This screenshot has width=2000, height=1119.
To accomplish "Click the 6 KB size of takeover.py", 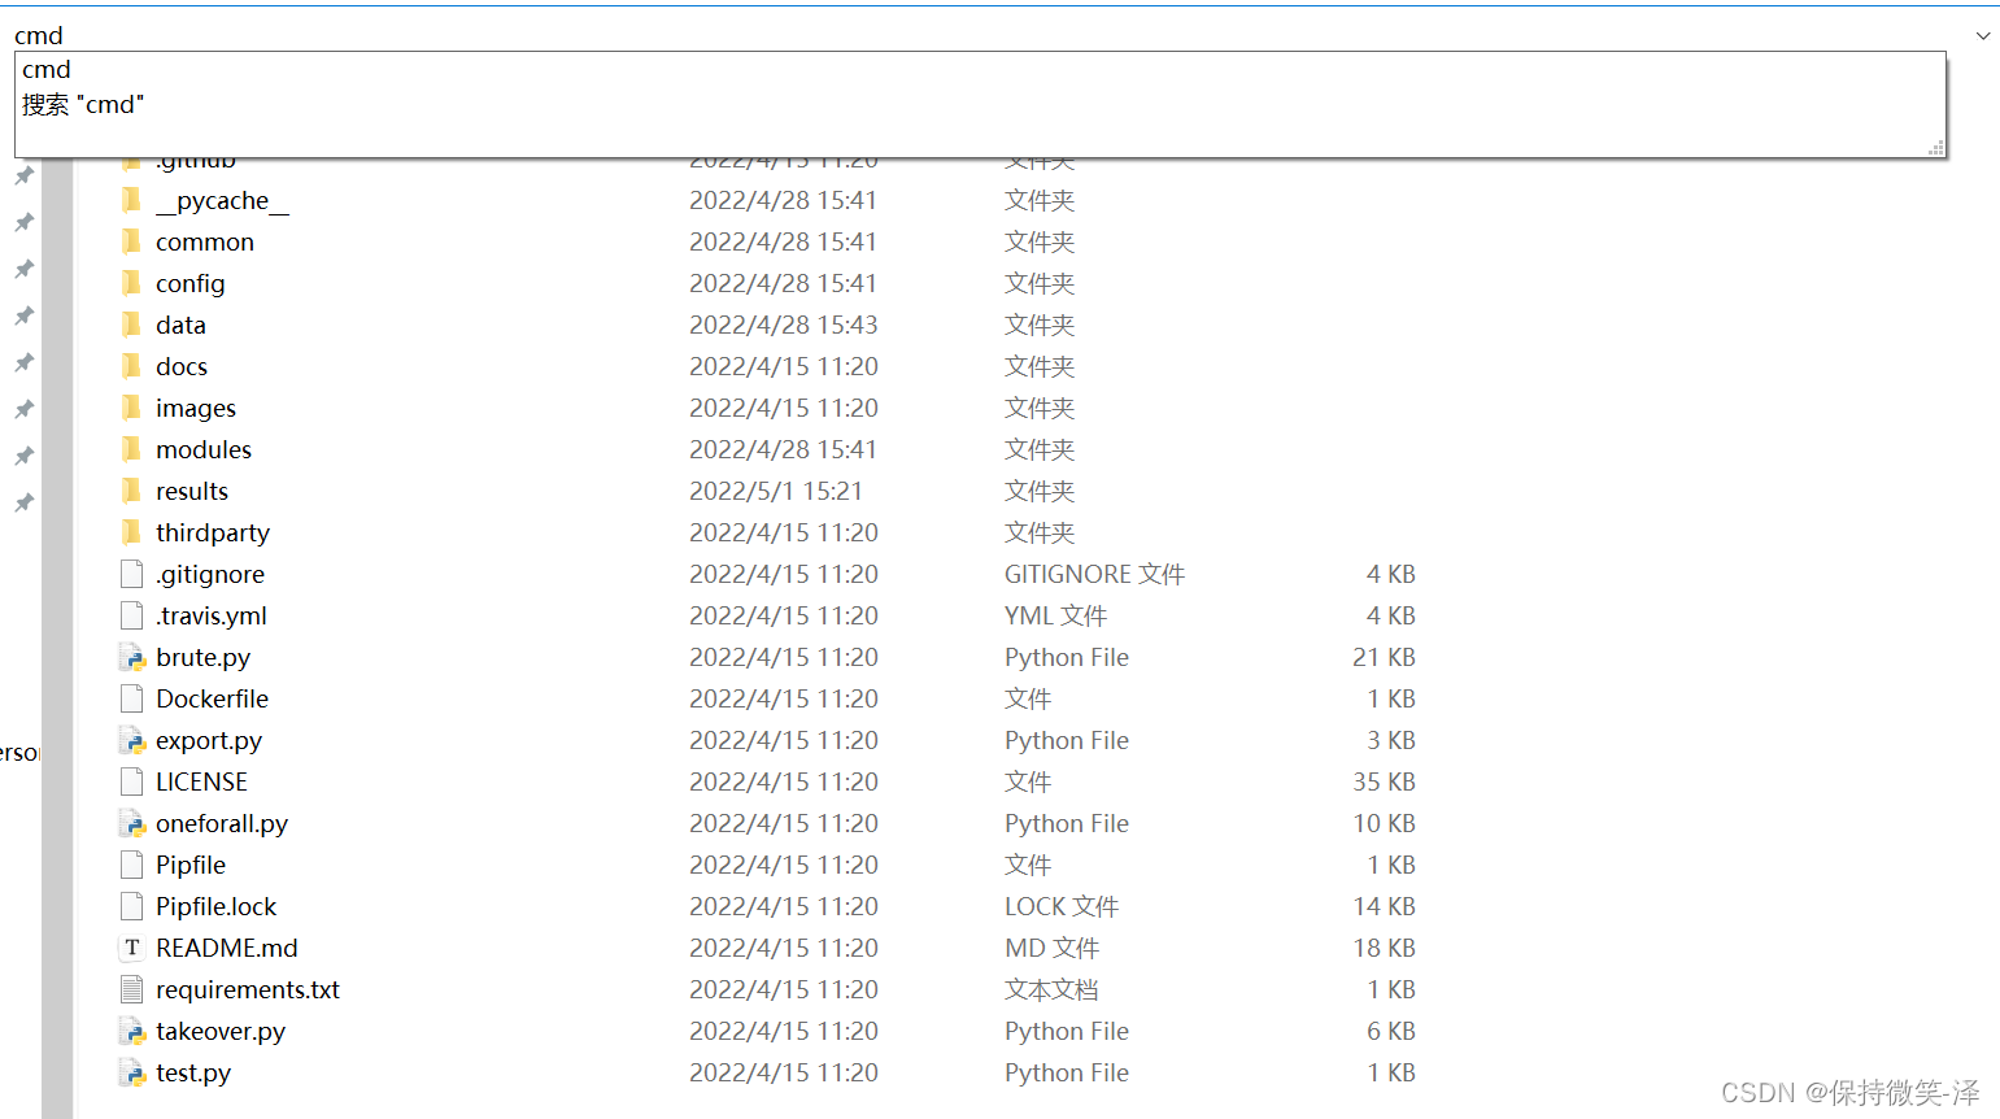I will coord(1391,1030).
